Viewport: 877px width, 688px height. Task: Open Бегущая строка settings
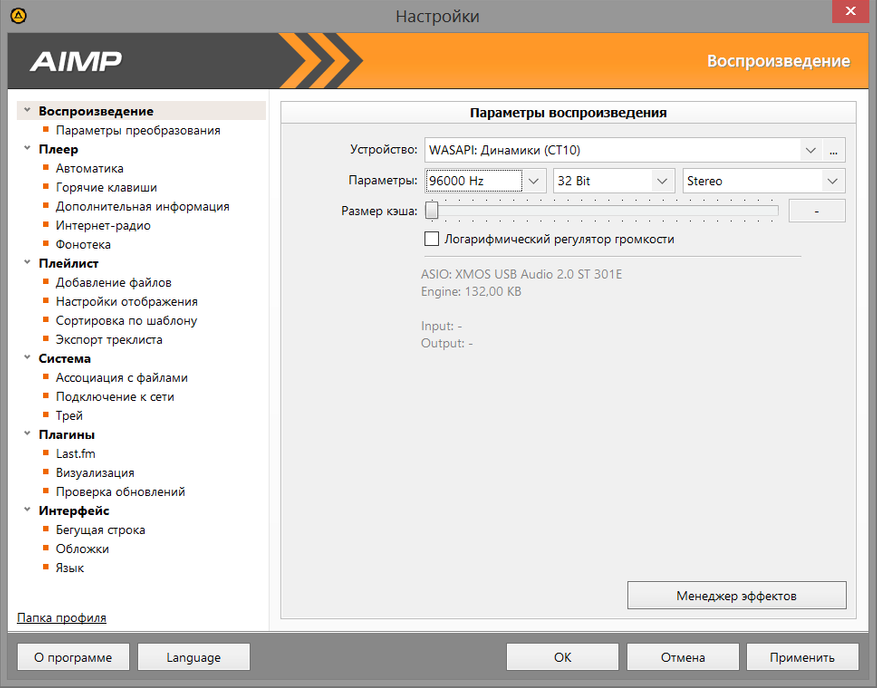[x=100, y=529]
